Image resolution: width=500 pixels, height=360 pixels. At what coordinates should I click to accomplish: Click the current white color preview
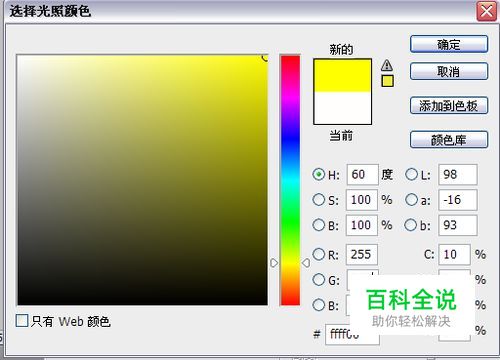coord(342,108)
